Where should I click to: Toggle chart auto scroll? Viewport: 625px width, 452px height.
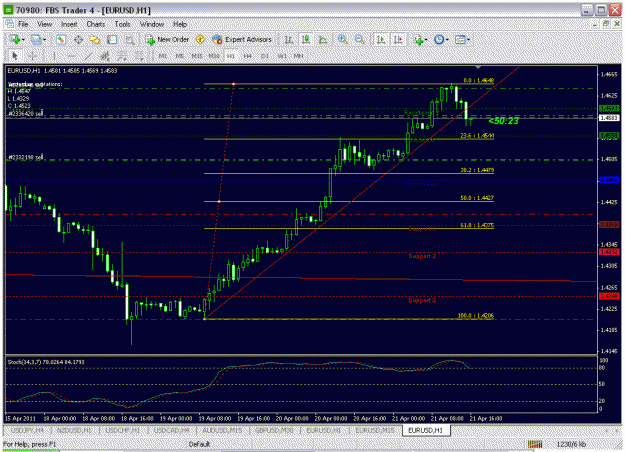tap(381, 39)
